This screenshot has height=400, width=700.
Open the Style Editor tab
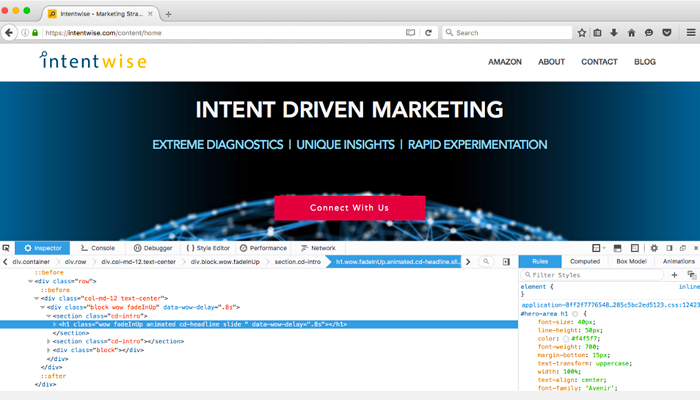[x=208, y=248]
